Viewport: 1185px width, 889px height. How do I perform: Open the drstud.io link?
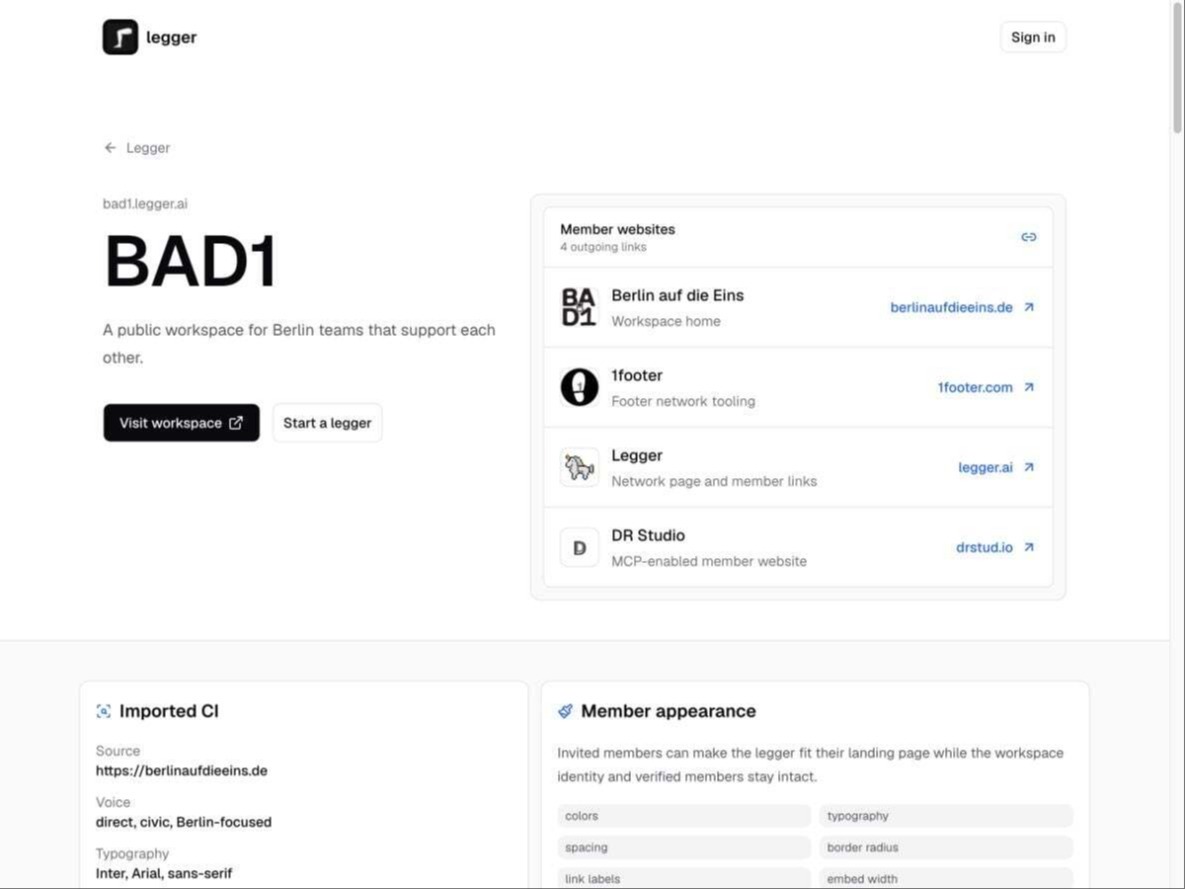pos(984,547)
